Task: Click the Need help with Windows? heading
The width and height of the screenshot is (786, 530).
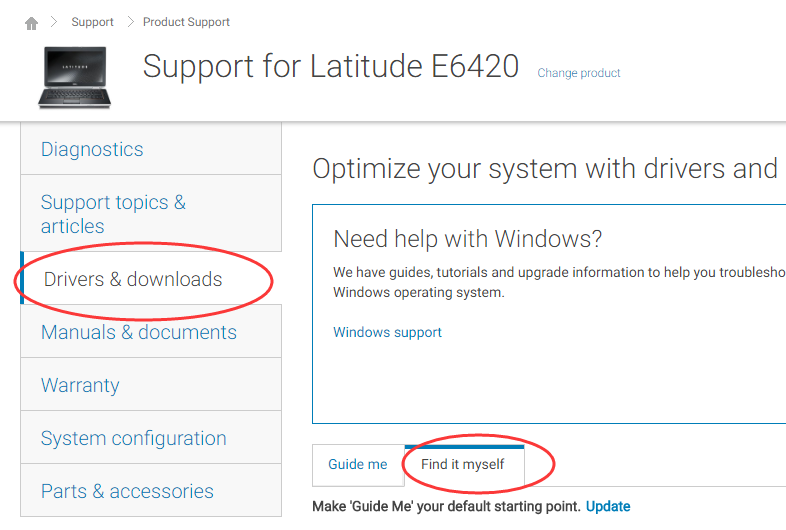Action: tap(468, 238)
